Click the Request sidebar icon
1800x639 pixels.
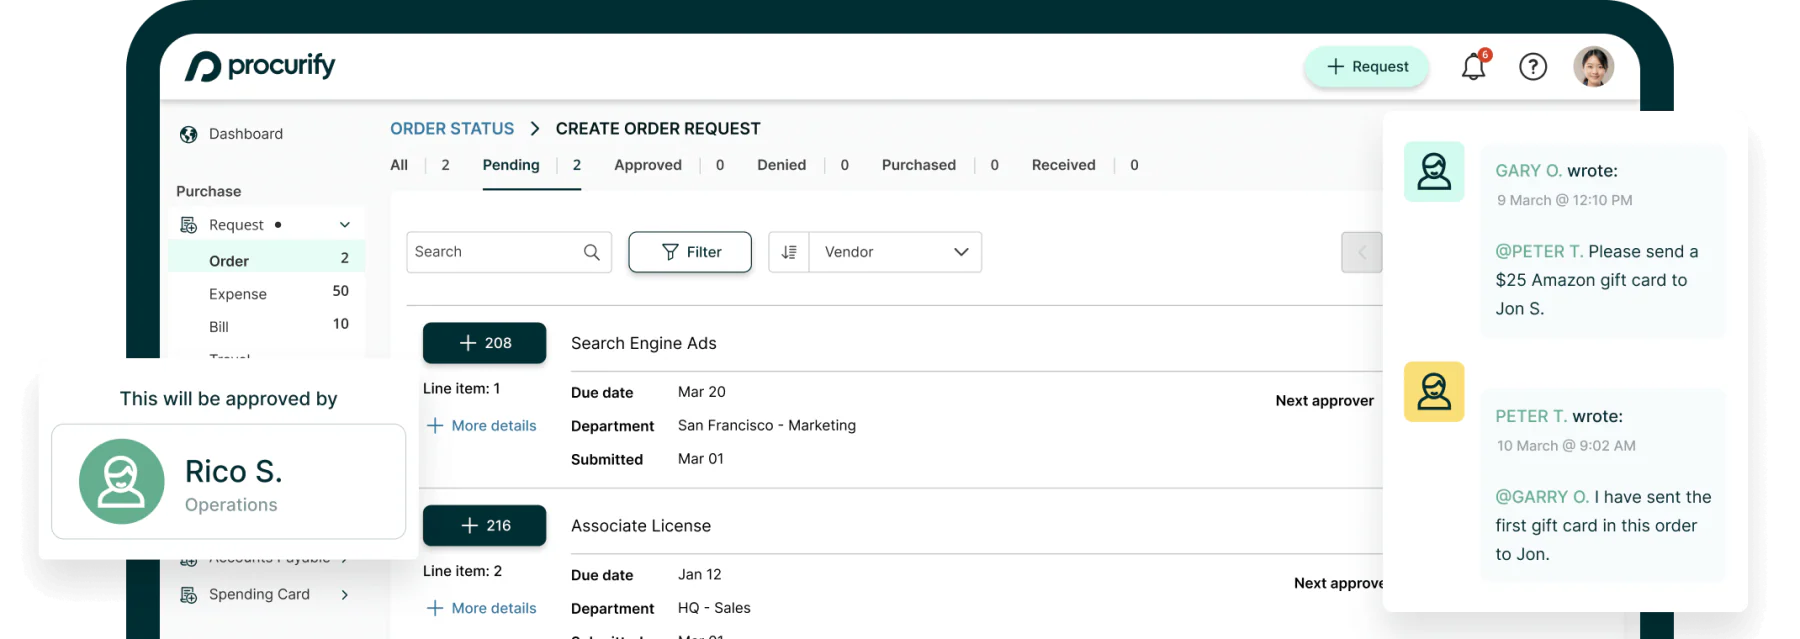point(188,225)
